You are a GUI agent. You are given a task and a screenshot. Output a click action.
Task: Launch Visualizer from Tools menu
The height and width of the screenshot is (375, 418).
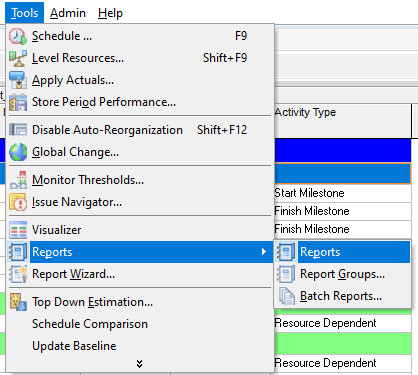point(140,230)
